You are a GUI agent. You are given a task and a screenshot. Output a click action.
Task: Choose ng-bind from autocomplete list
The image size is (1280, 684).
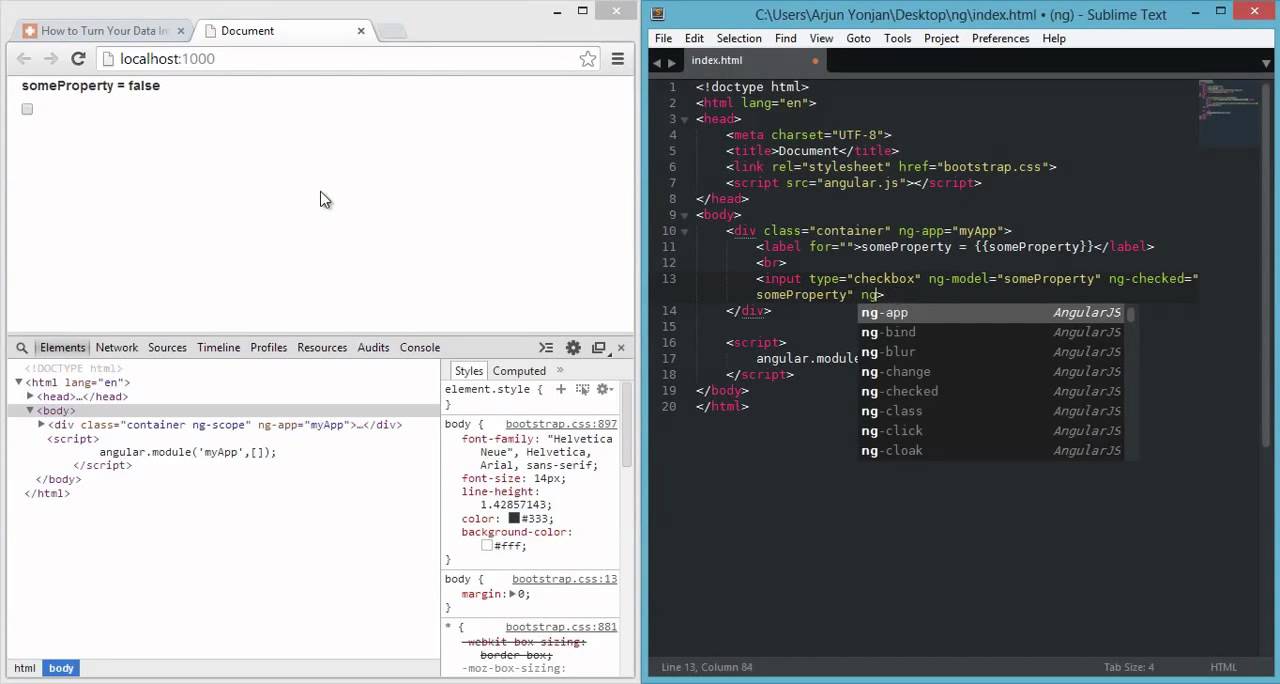(x=992, y=332)
